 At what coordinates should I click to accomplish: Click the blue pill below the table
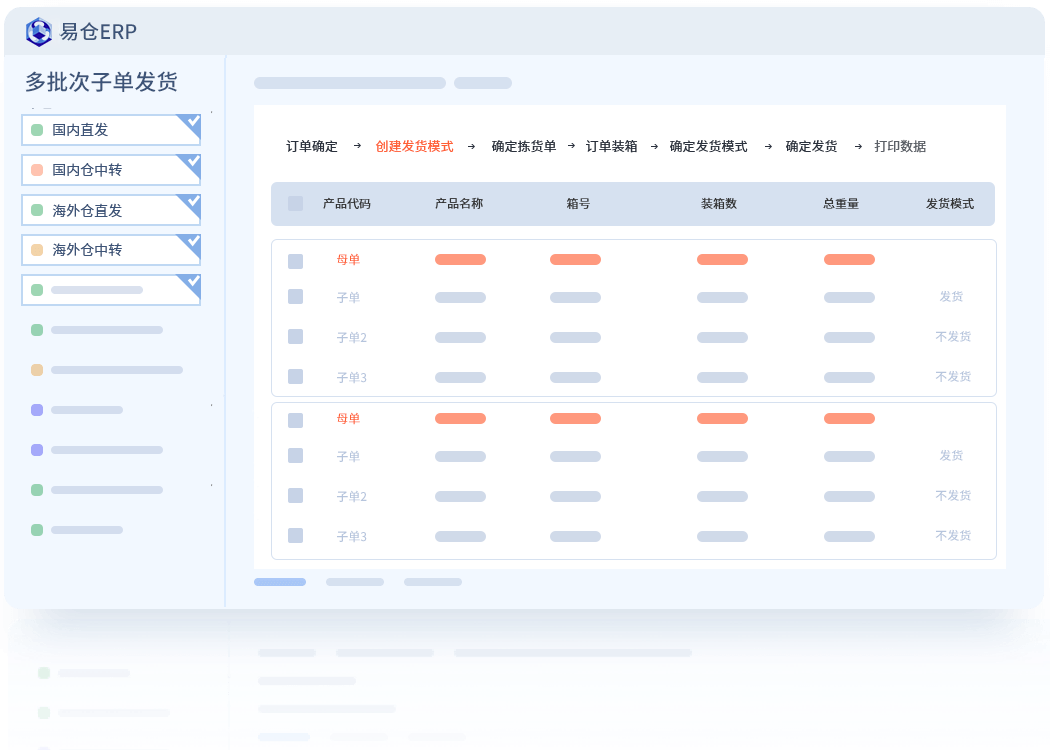[x=280, y=582]
